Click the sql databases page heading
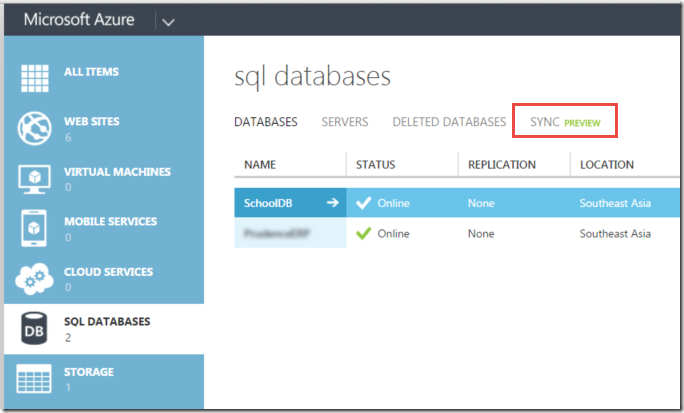Viewport: 684px width, 413px height. (312, 77)
